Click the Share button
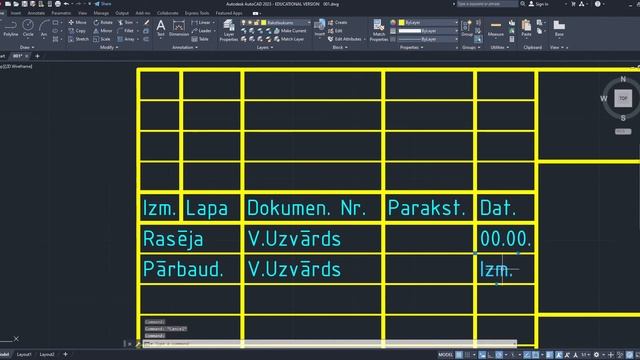640x360 pixels. click(x=103, y=4)
